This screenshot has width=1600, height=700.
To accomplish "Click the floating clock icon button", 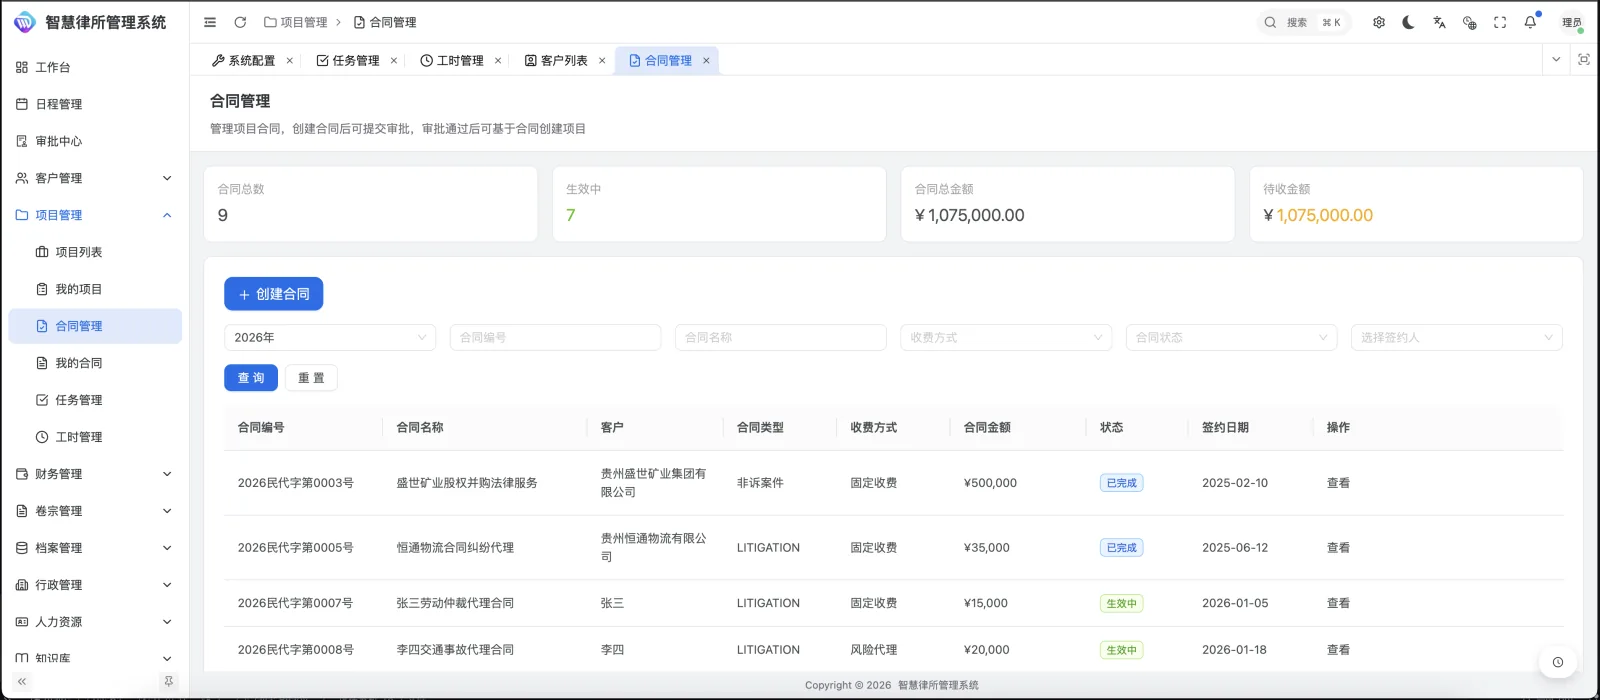I will (x=1557, y=662).
